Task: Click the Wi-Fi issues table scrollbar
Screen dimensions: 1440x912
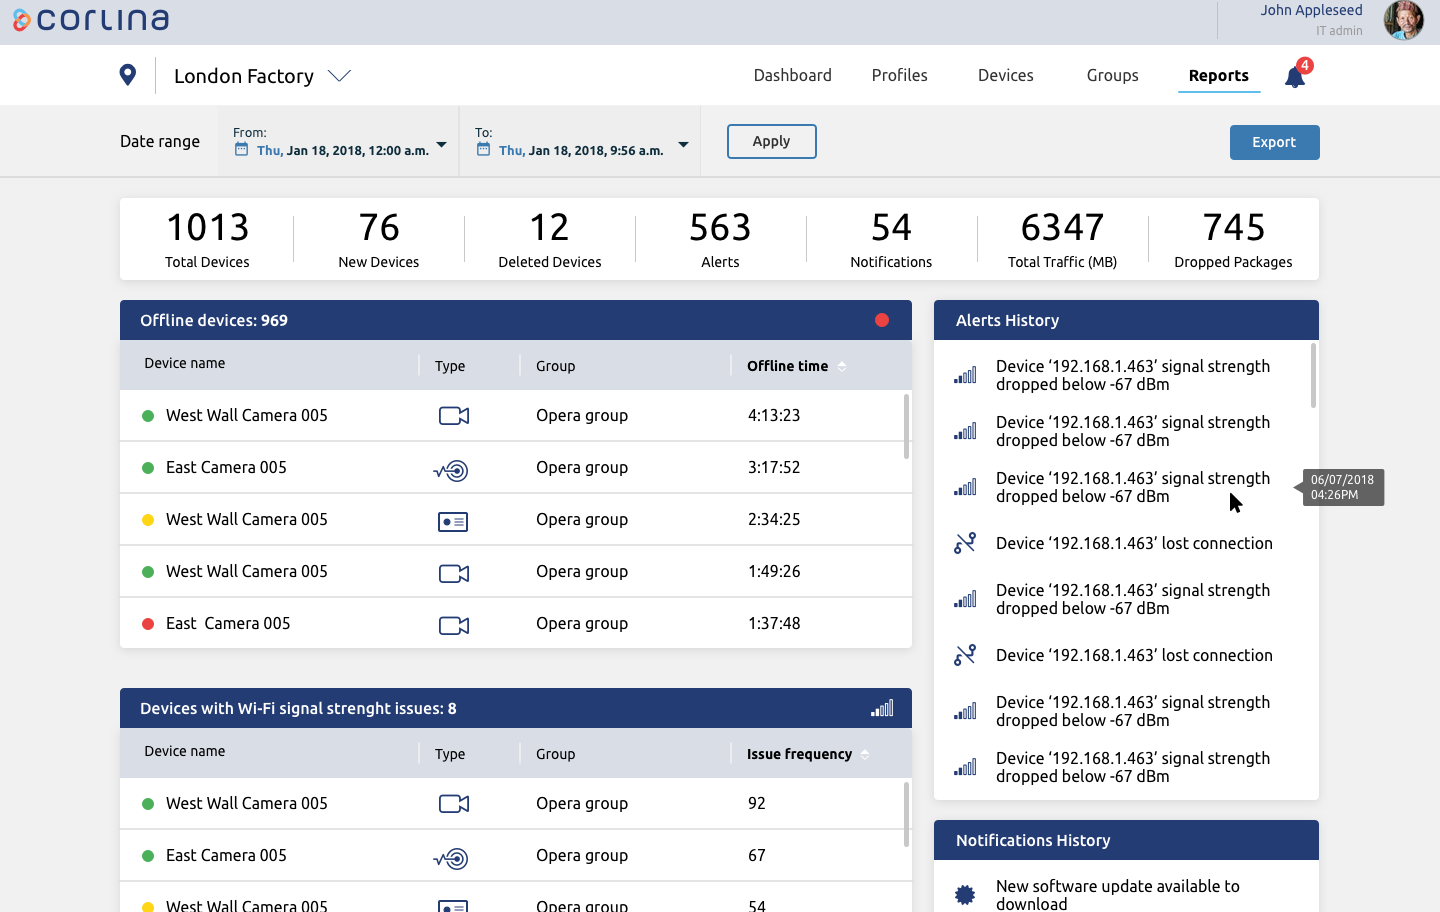Action: [x=906, y=815]
